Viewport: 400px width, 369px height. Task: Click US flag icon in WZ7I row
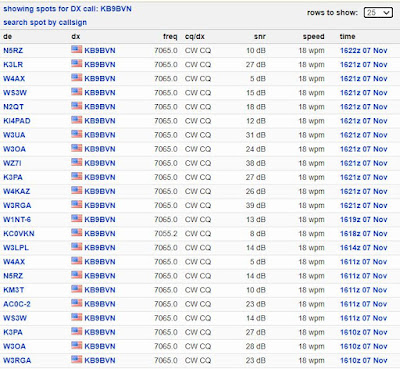pyautogui.click(x=76, y=162)
